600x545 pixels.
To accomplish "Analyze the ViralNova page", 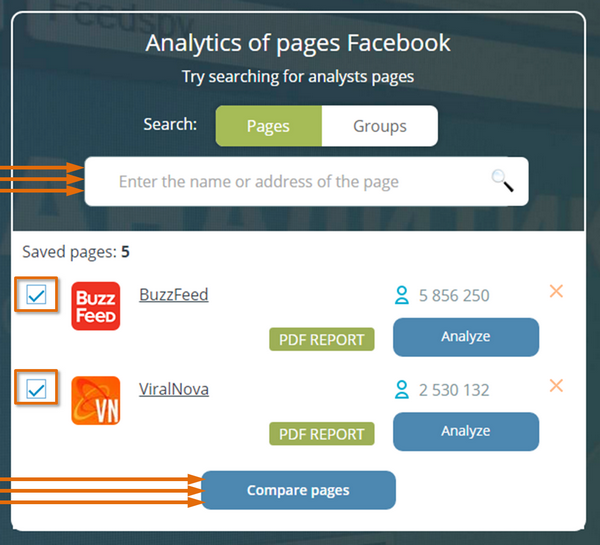I will pyautogui.click(x=466, y=432).
